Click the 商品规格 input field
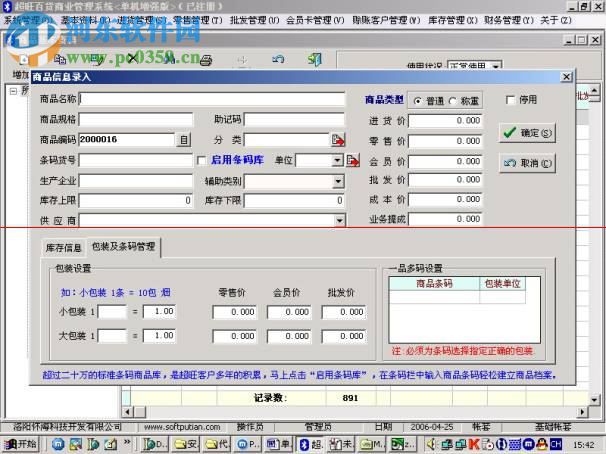The image size is (606, 454). coord(136,119)
